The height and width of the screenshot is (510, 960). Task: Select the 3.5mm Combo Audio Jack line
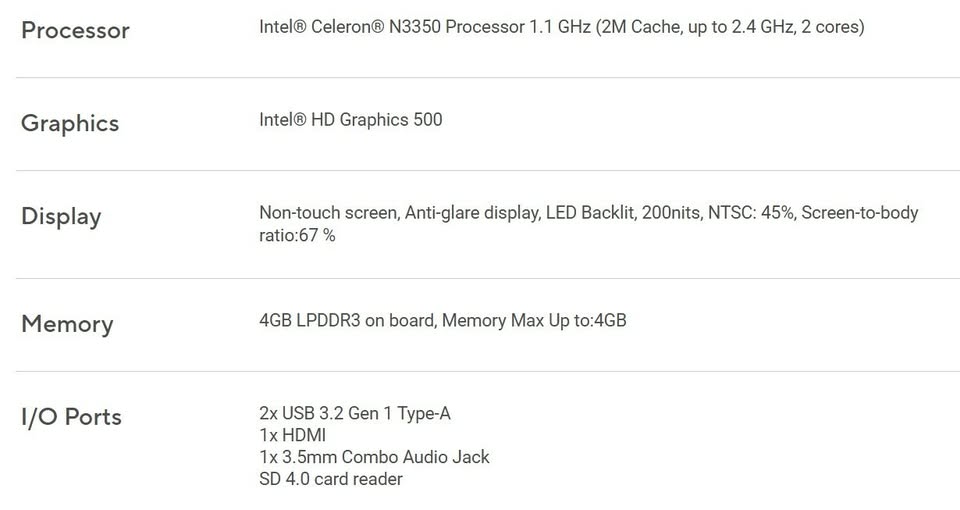374,457
